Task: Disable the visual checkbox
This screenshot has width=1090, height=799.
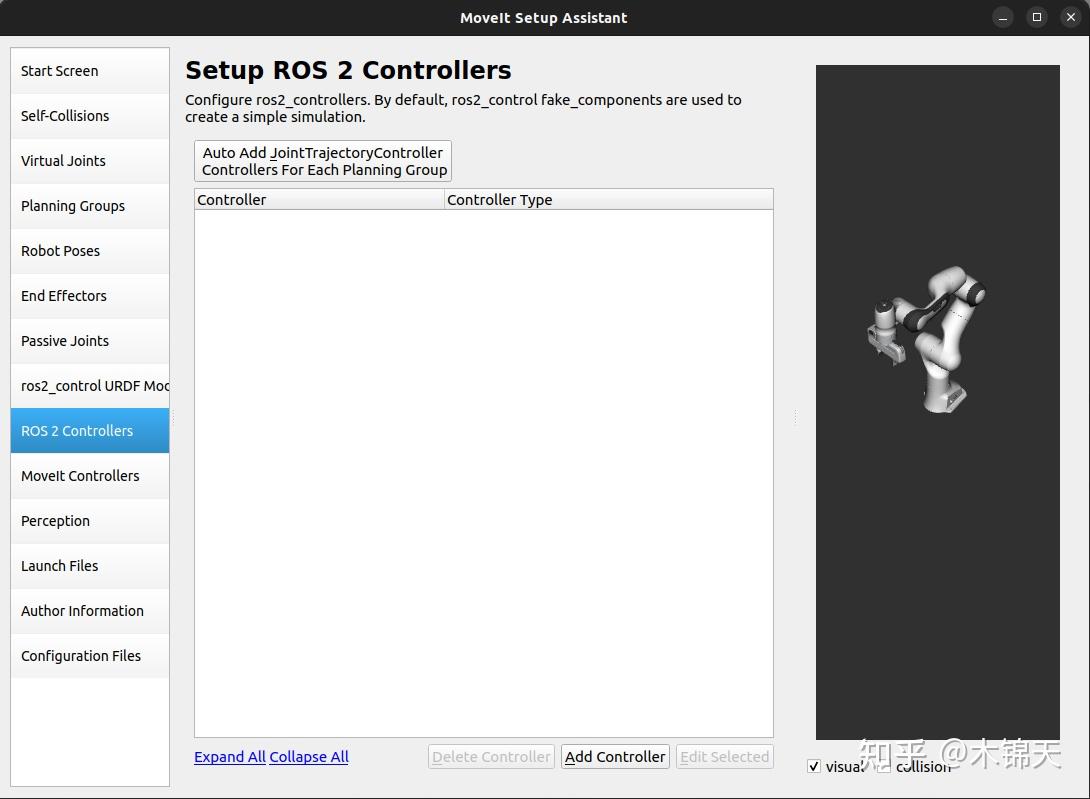Action: [814, 766]
